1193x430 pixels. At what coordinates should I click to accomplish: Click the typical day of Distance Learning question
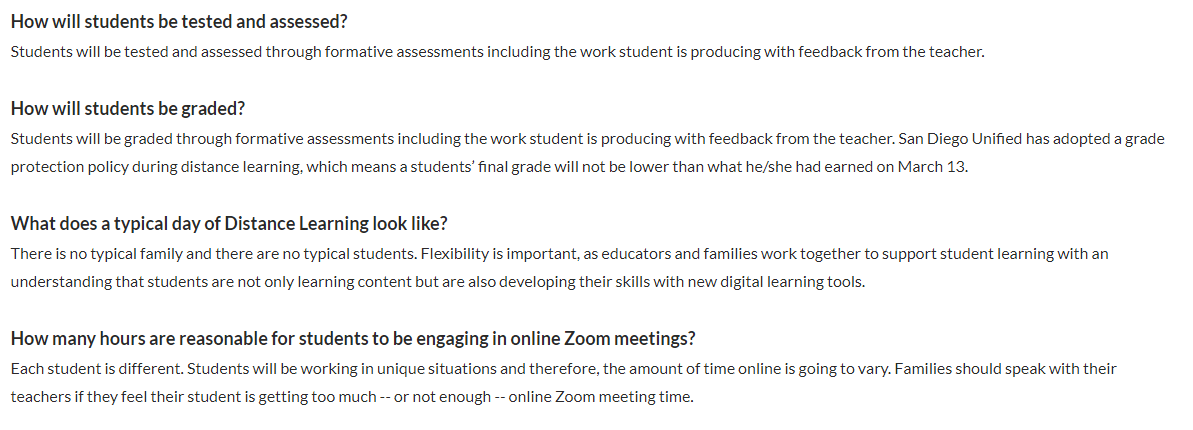(x=228, y=223)
